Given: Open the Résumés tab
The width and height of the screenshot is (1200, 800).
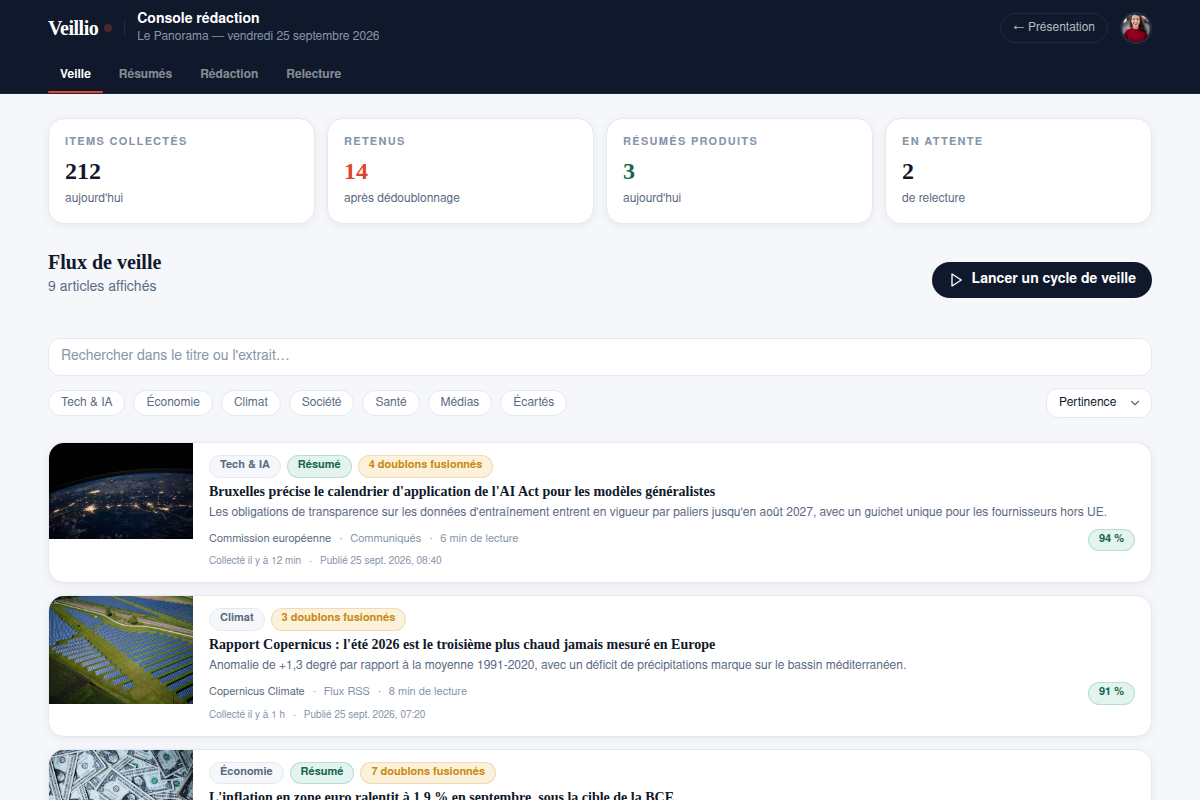Looking at the screenshot, I should (x=145, y=74).
